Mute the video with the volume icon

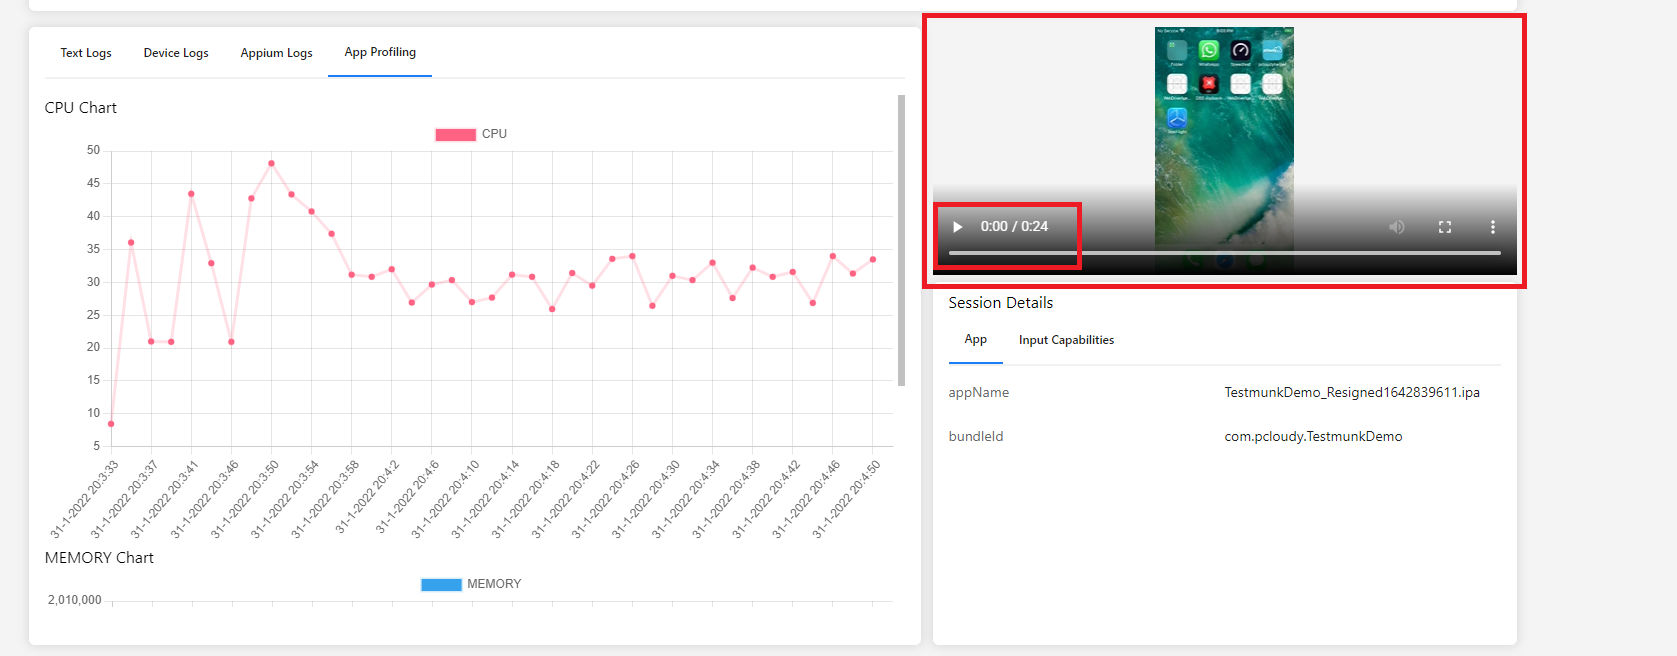coord(1396,227)
